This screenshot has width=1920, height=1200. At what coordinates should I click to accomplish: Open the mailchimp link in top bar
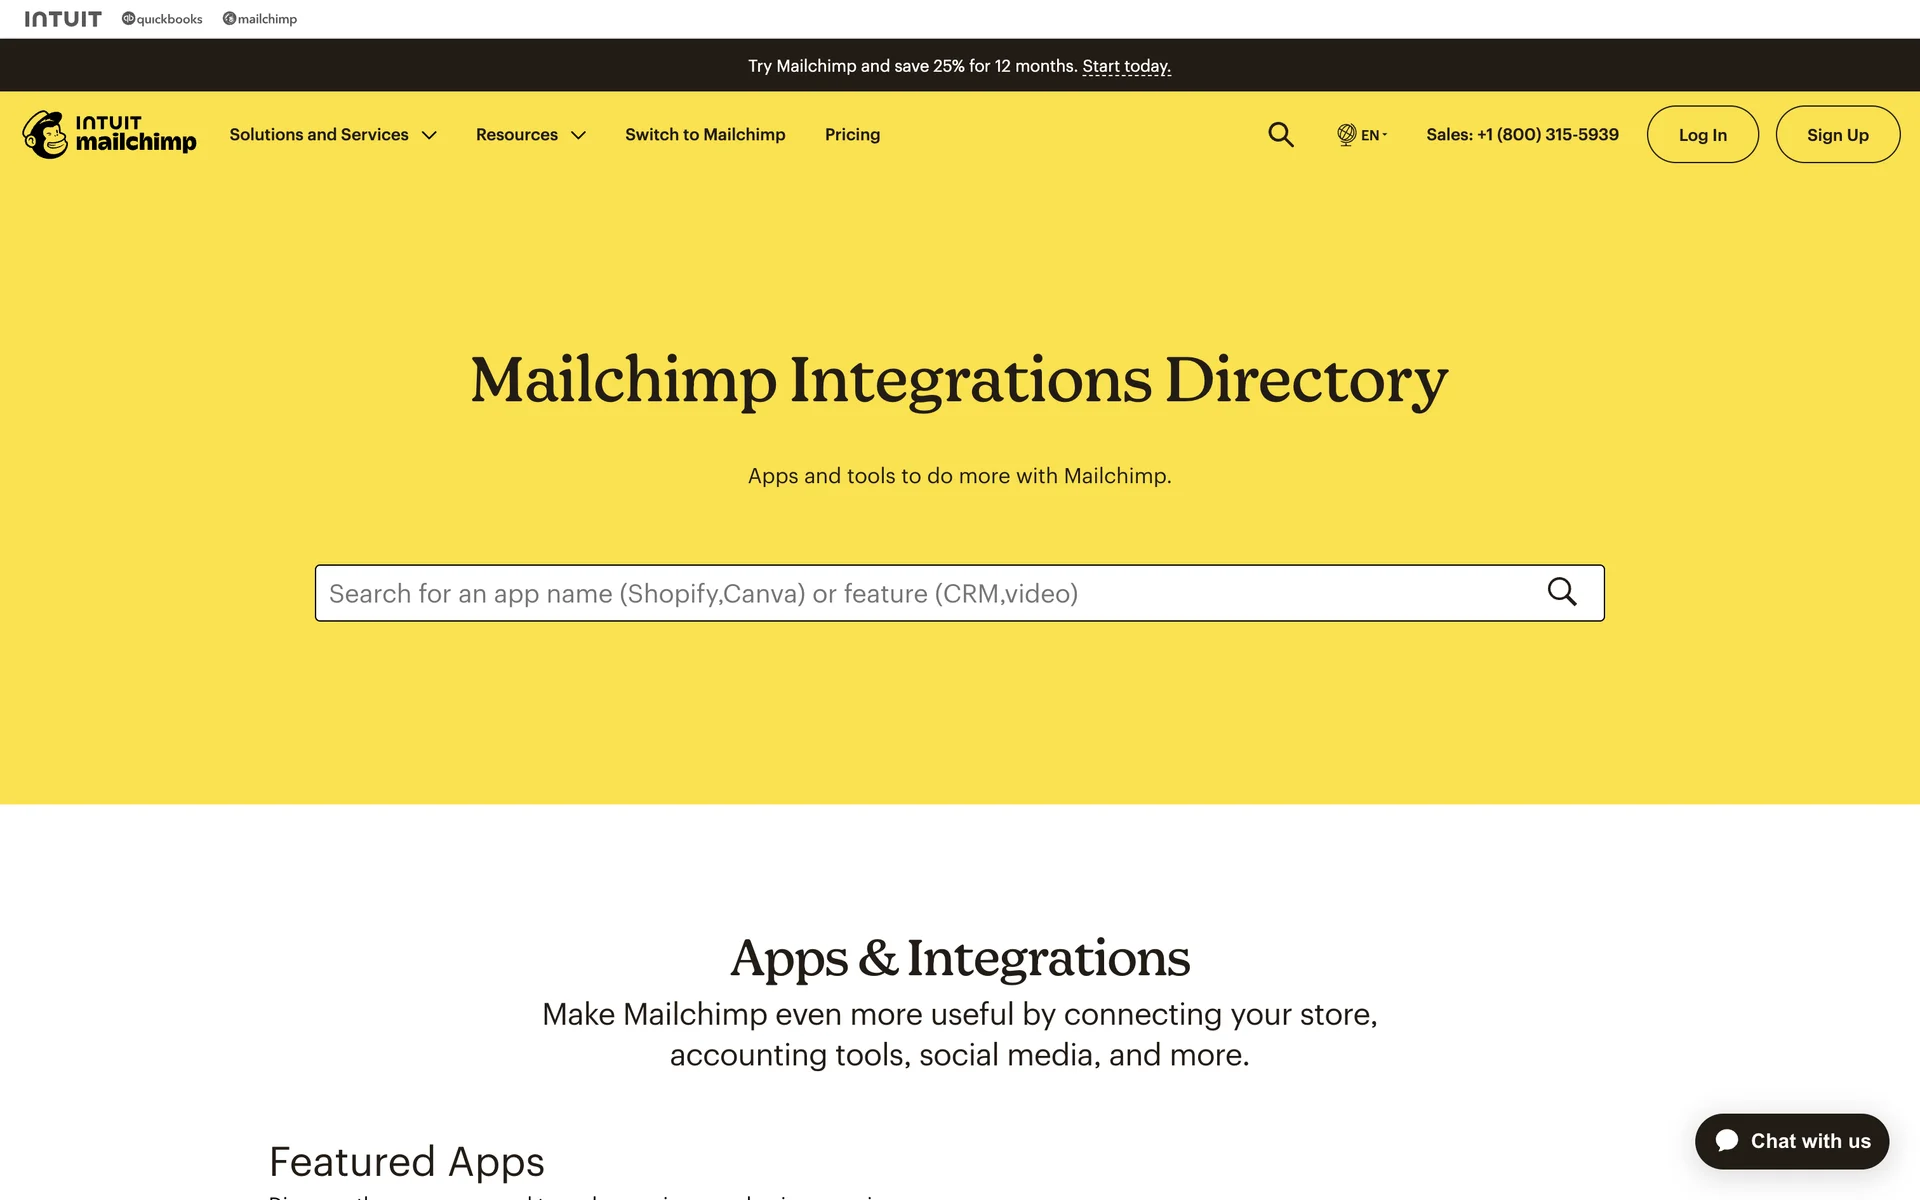[260, 19]
